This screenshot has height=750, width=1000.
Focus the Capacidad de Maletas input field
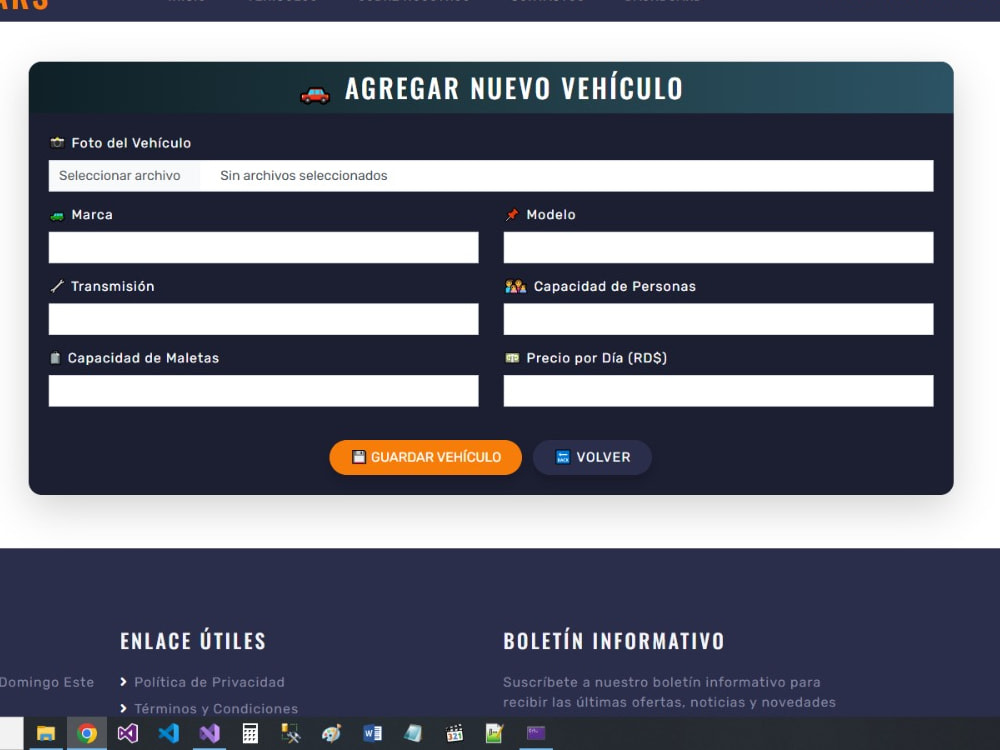[263, 390]
